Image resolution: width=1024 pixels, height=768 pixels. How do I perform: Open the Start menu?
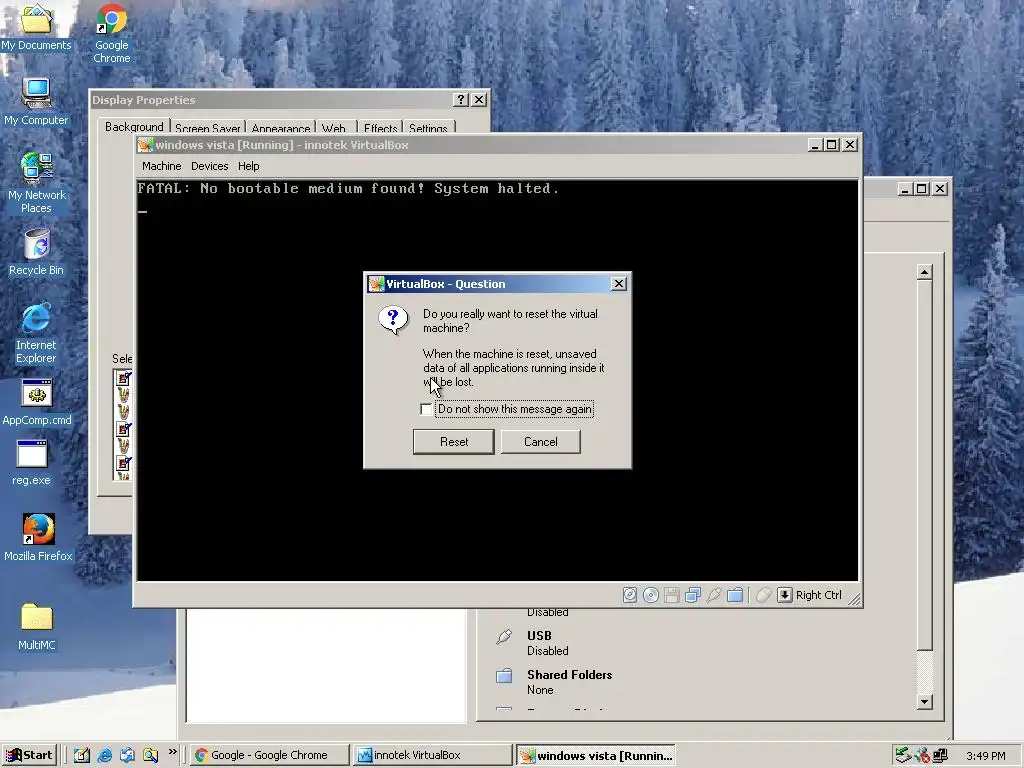29,755
